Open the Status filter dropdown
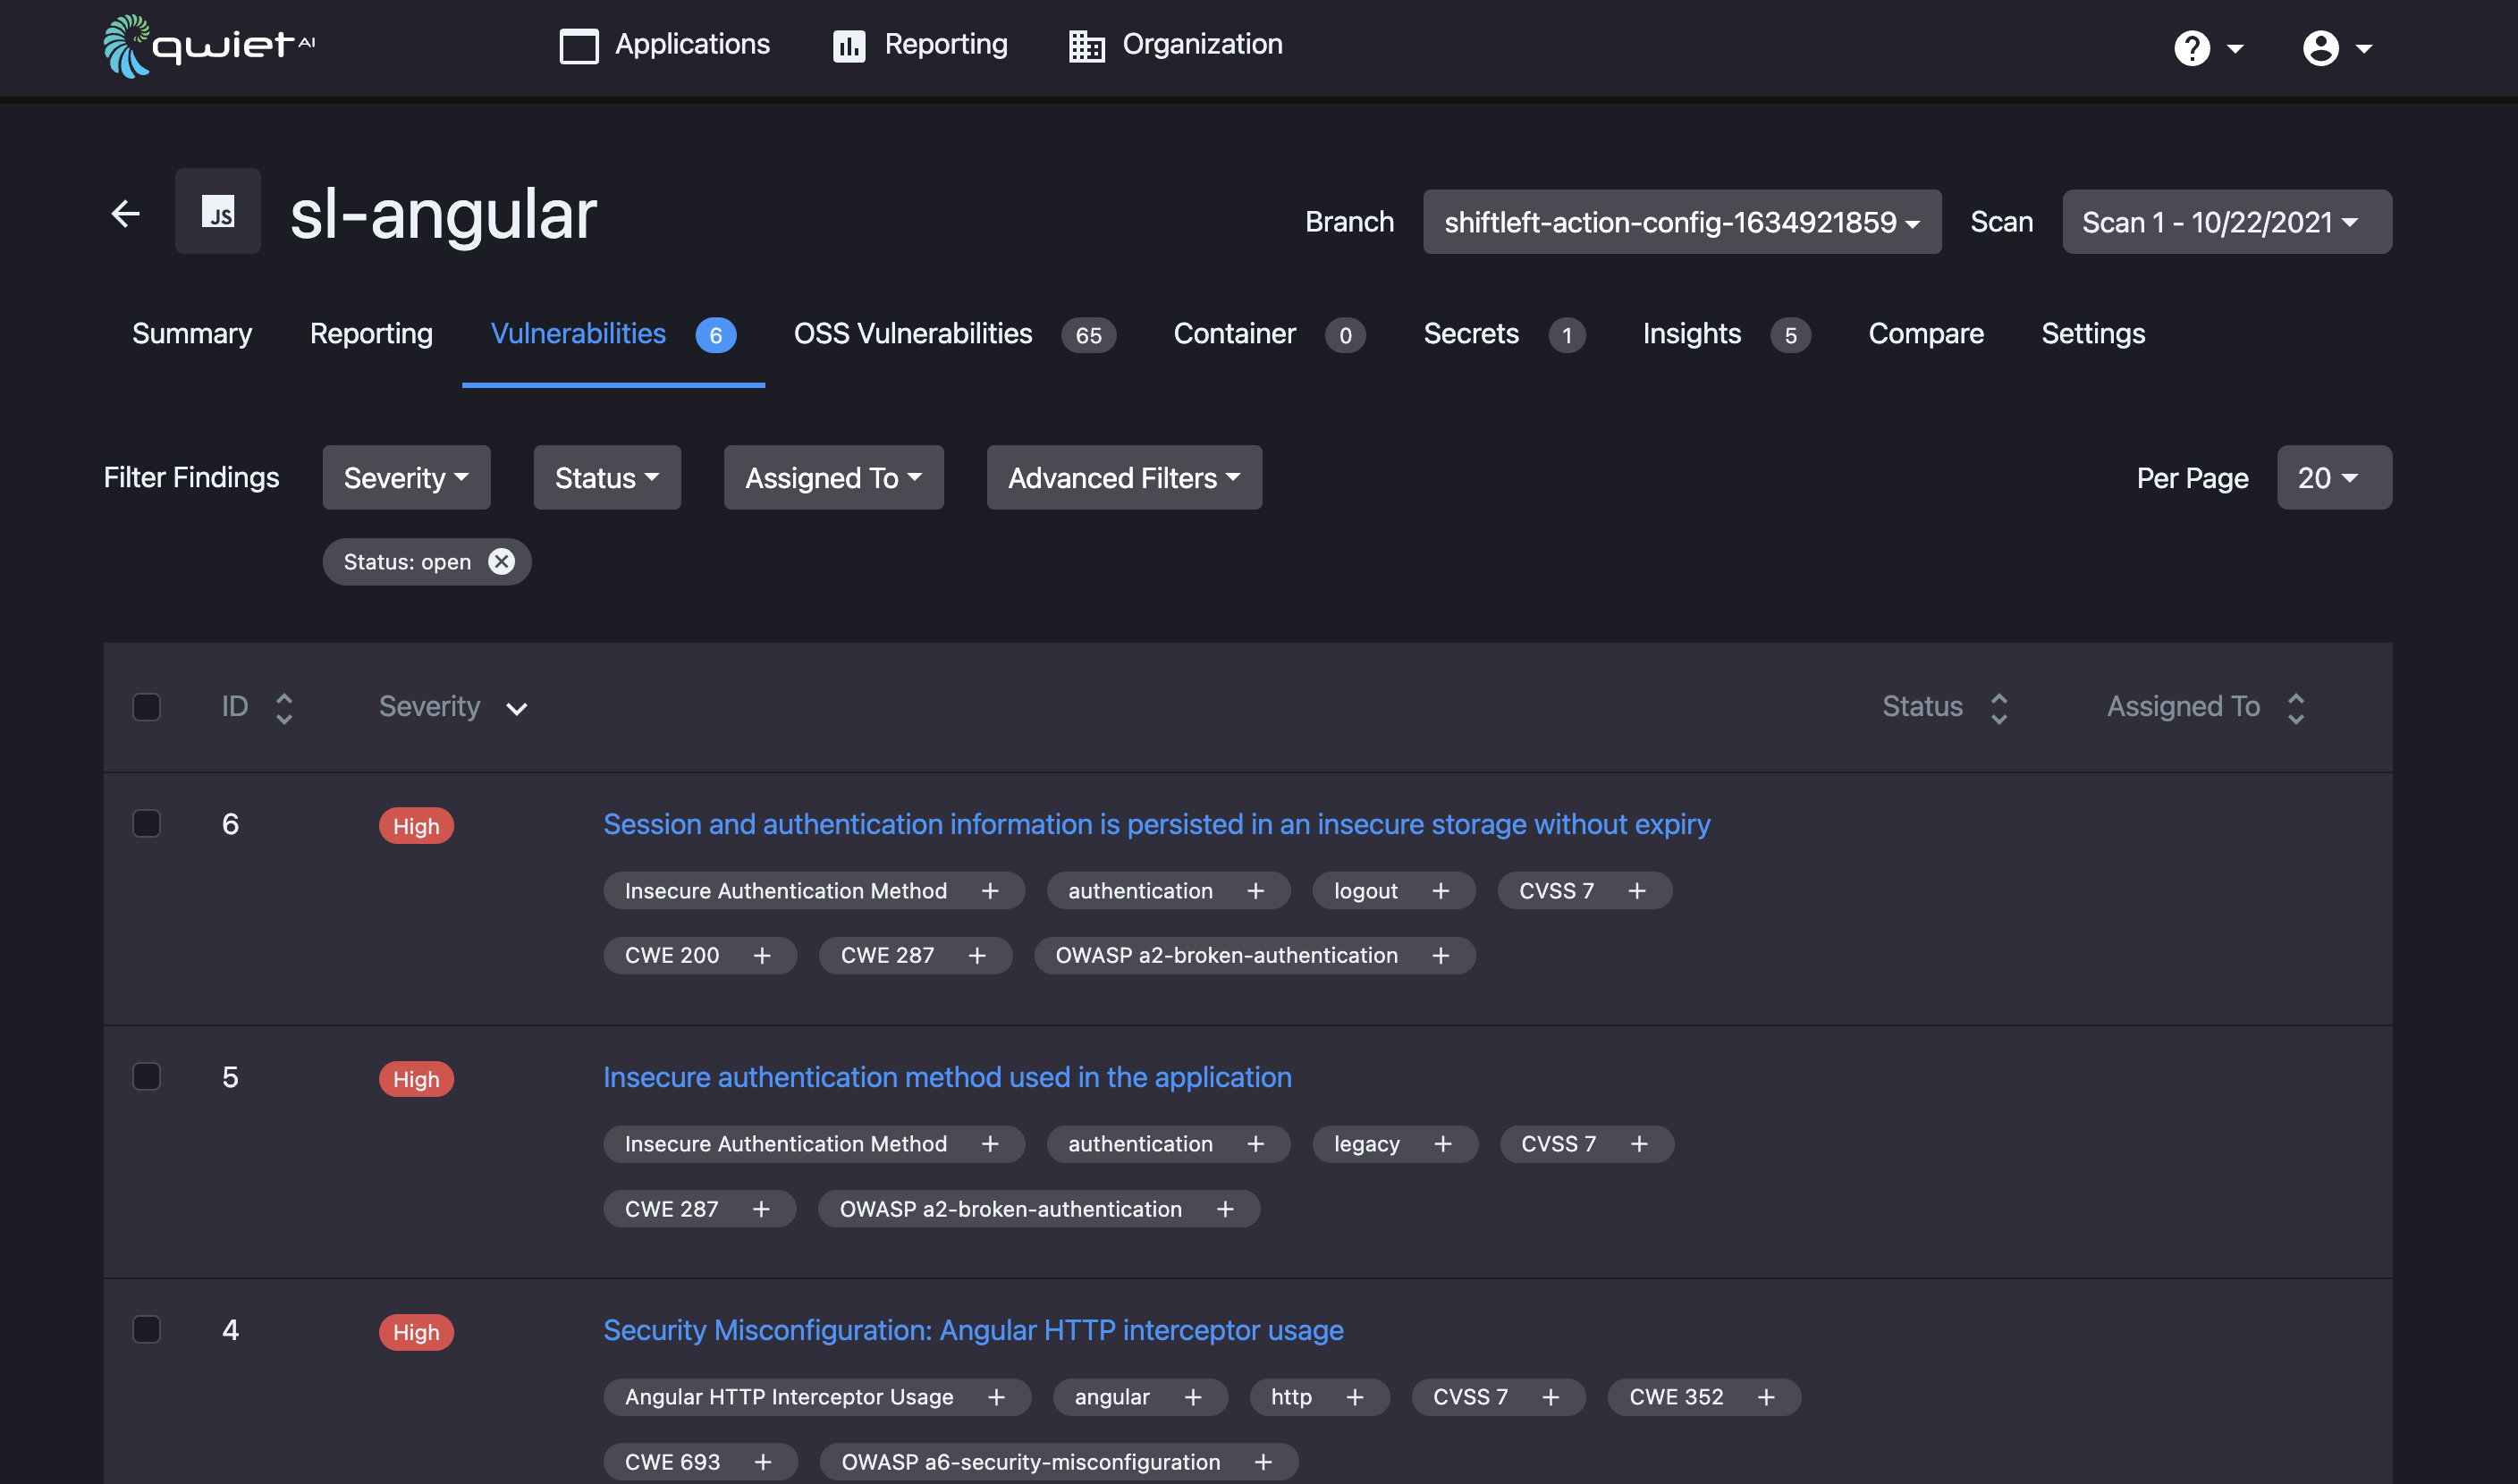Viewport: 2518px width, 1484px height. pos(607,478)
